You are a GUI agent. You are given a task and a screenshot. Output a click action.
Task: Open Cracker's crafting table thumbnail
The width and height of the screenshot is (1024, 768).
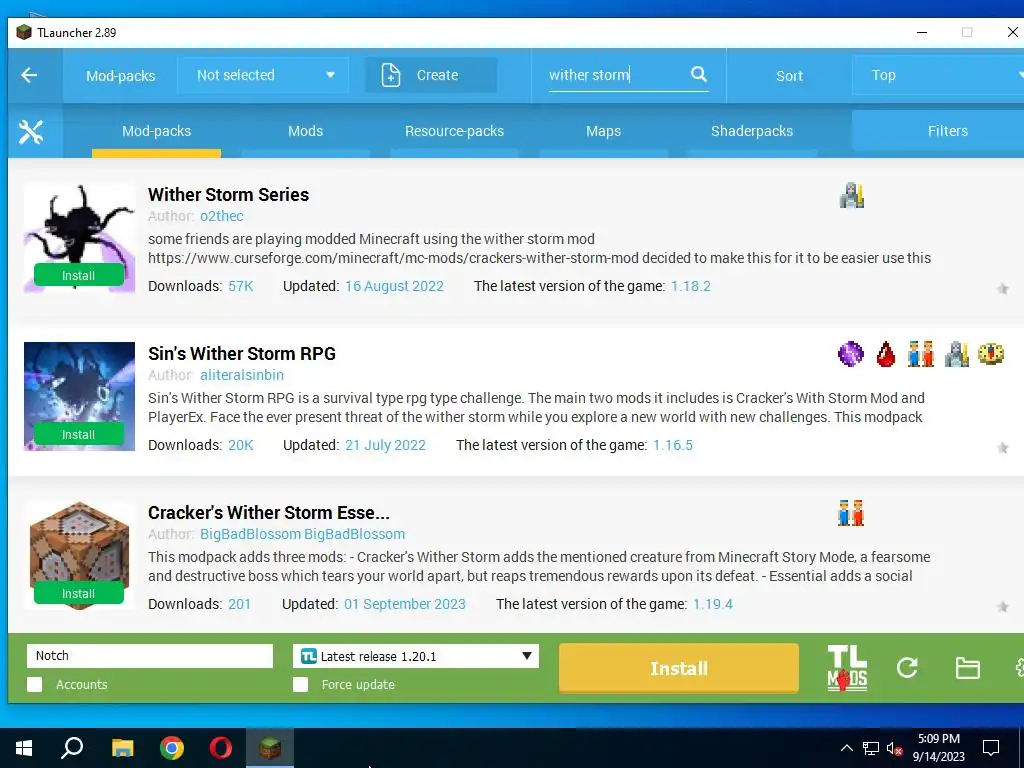point(79,555)
